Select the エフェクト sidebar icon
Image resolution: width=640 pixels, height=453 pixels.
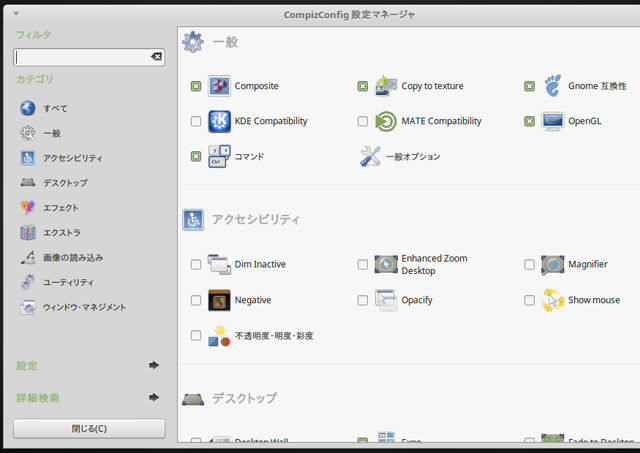coord(28,207)
